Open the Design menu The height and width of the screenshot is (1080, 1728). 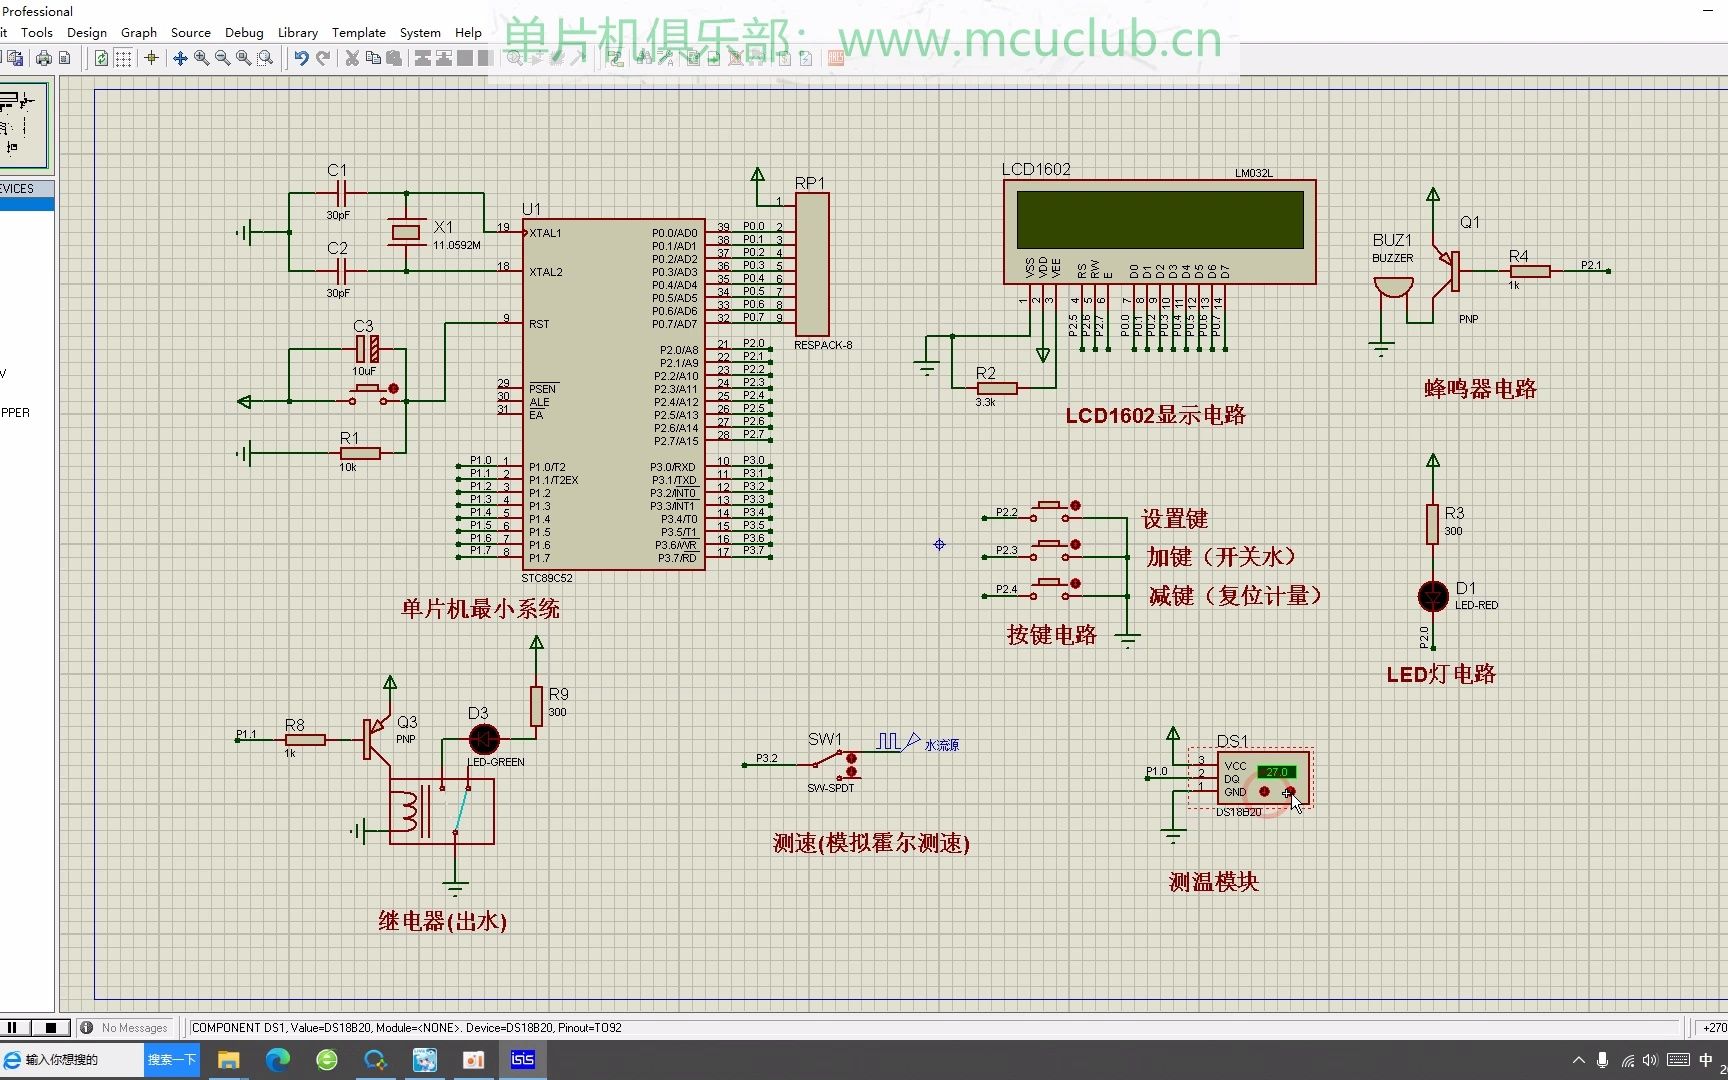coord(87,32)
